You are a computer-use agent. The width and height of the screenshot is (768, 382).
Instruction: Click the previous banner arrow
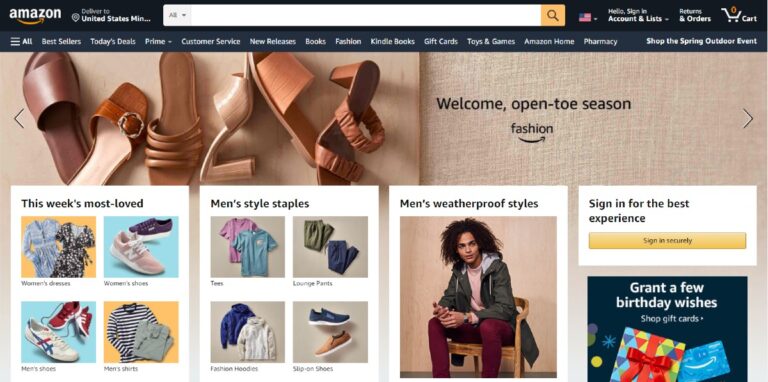point(19,119)
